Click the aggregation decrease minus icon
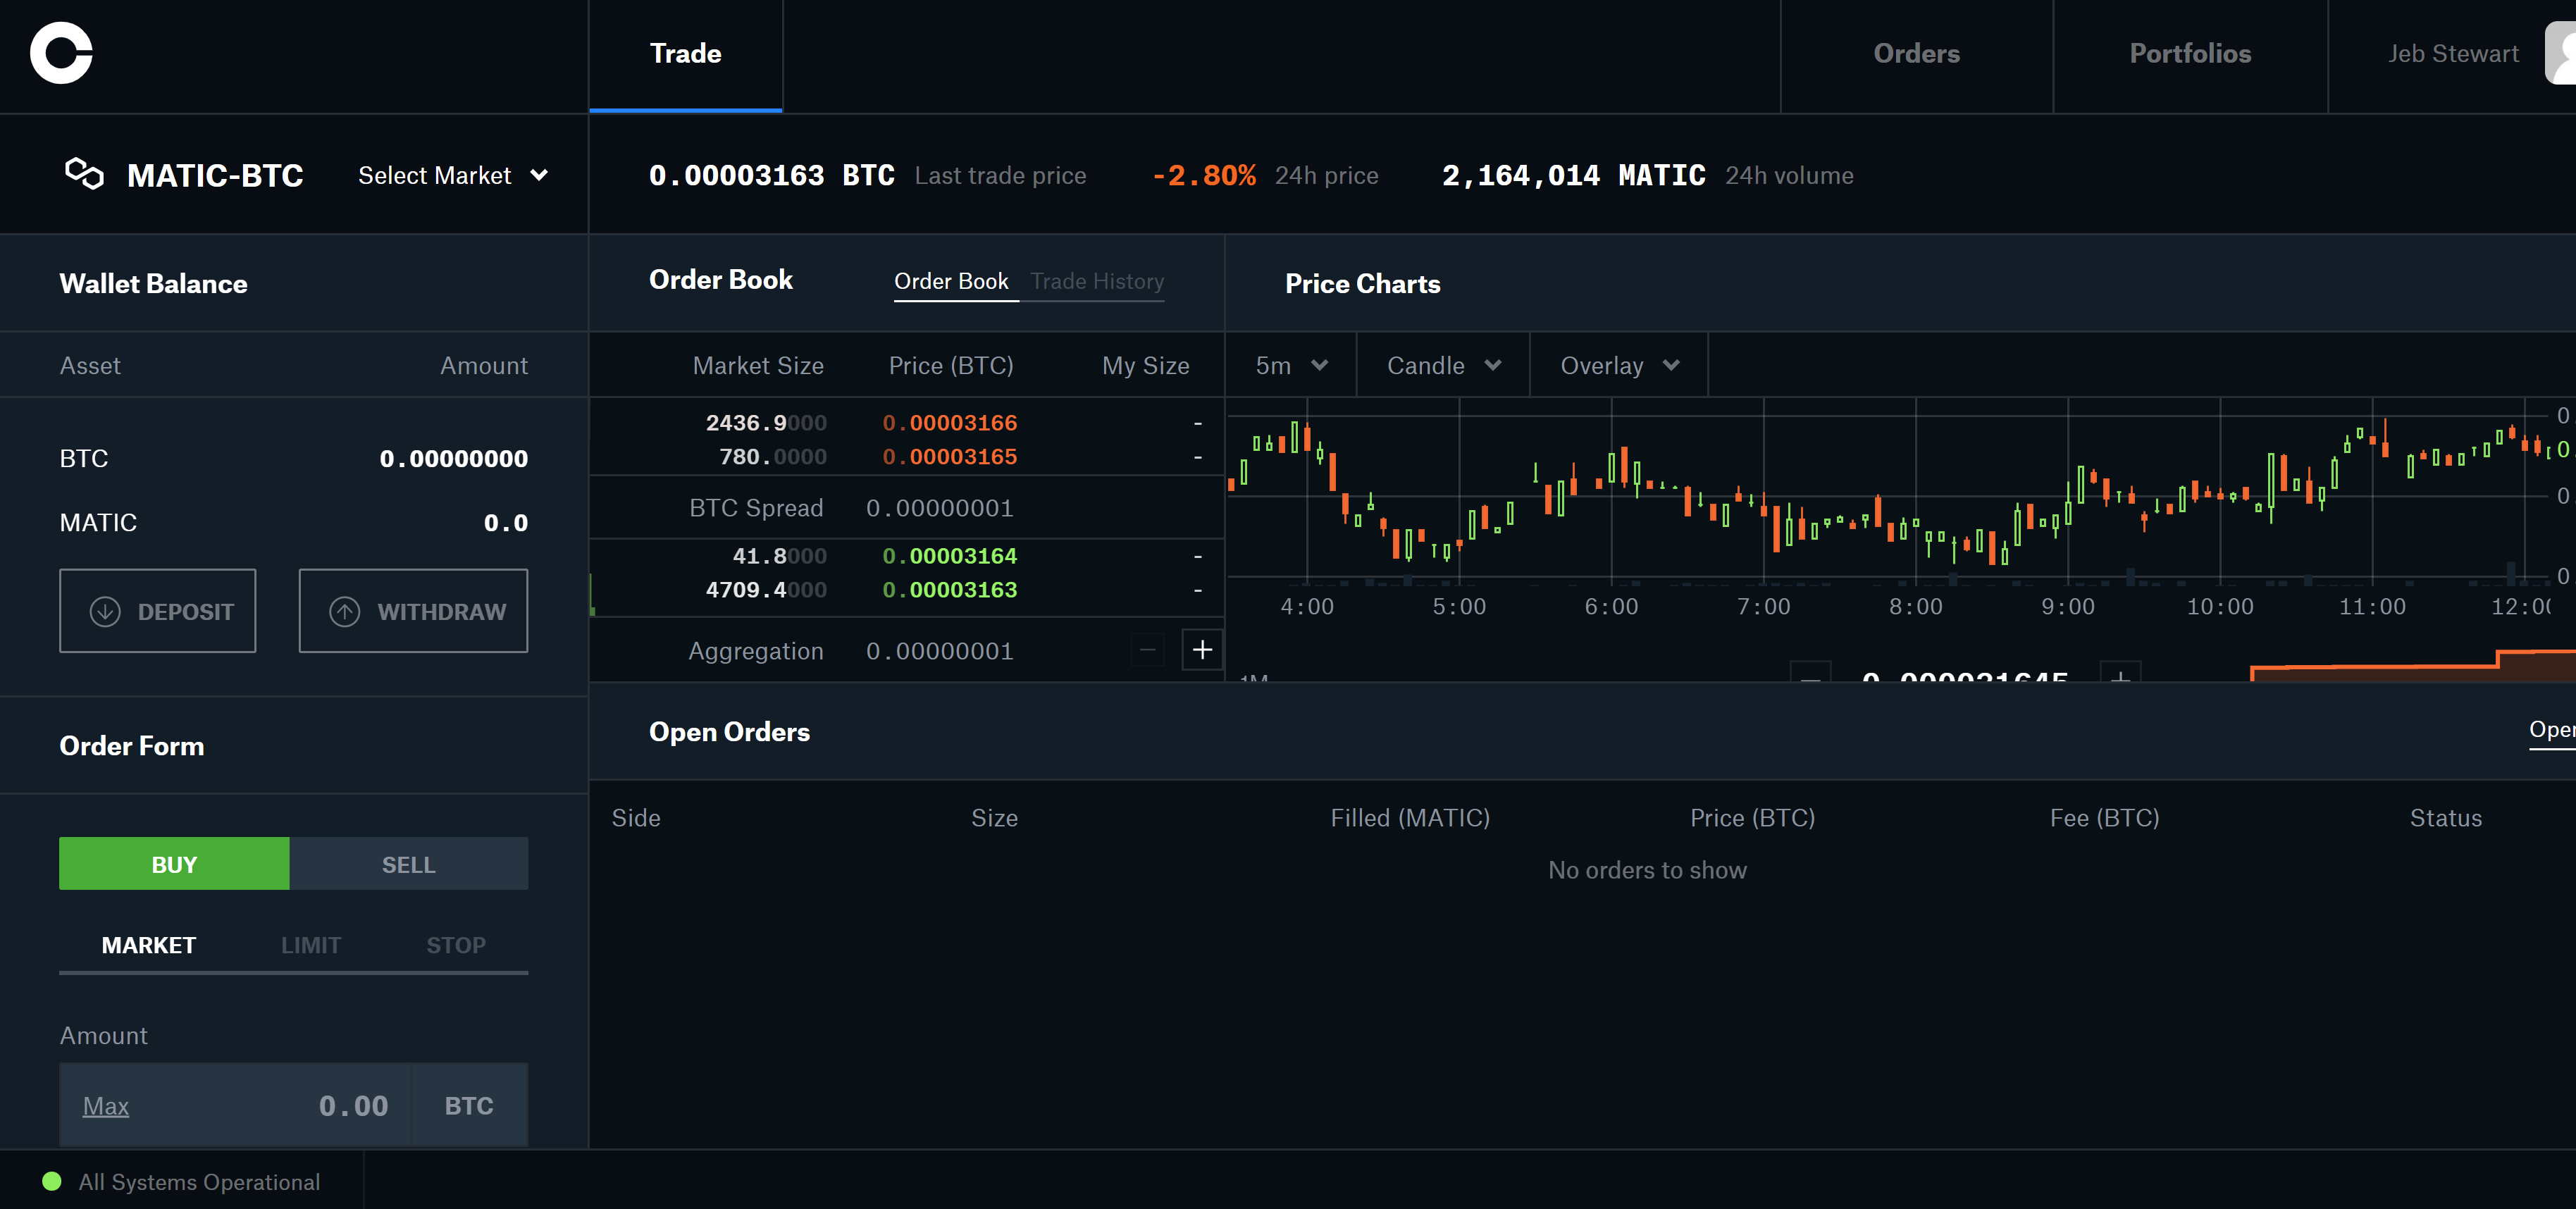The height and width of the screenshot is (1209, 2576). tap(1148, 649)
